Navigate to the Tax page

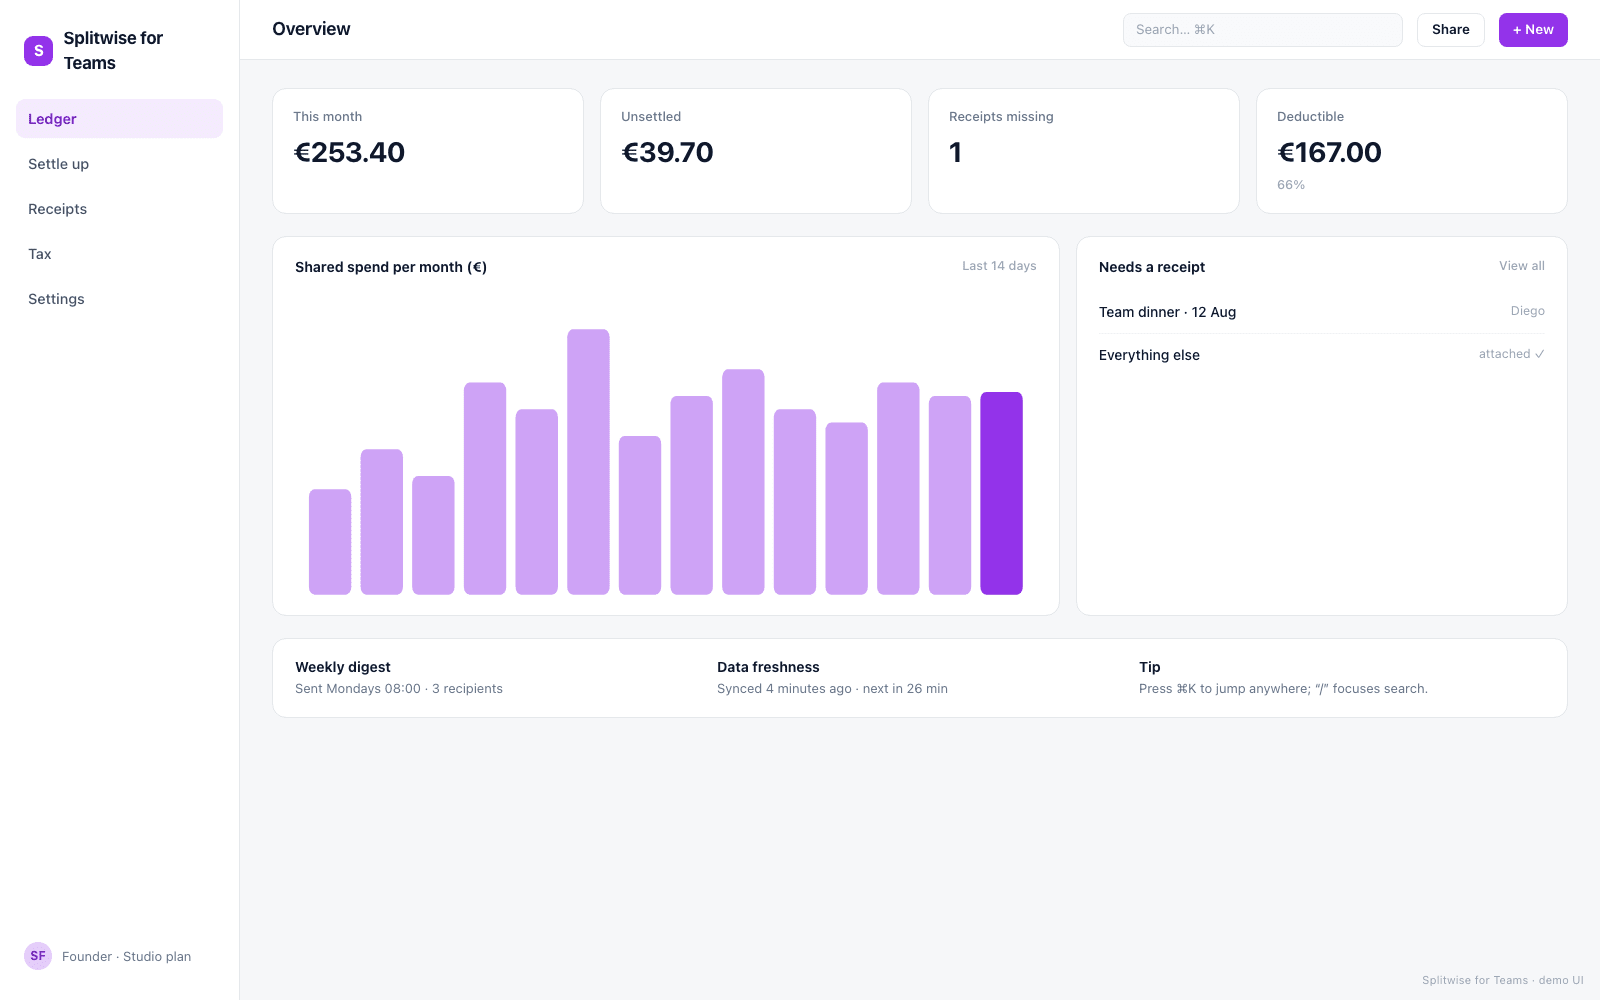pyautogui.click(x=119, y=254)
